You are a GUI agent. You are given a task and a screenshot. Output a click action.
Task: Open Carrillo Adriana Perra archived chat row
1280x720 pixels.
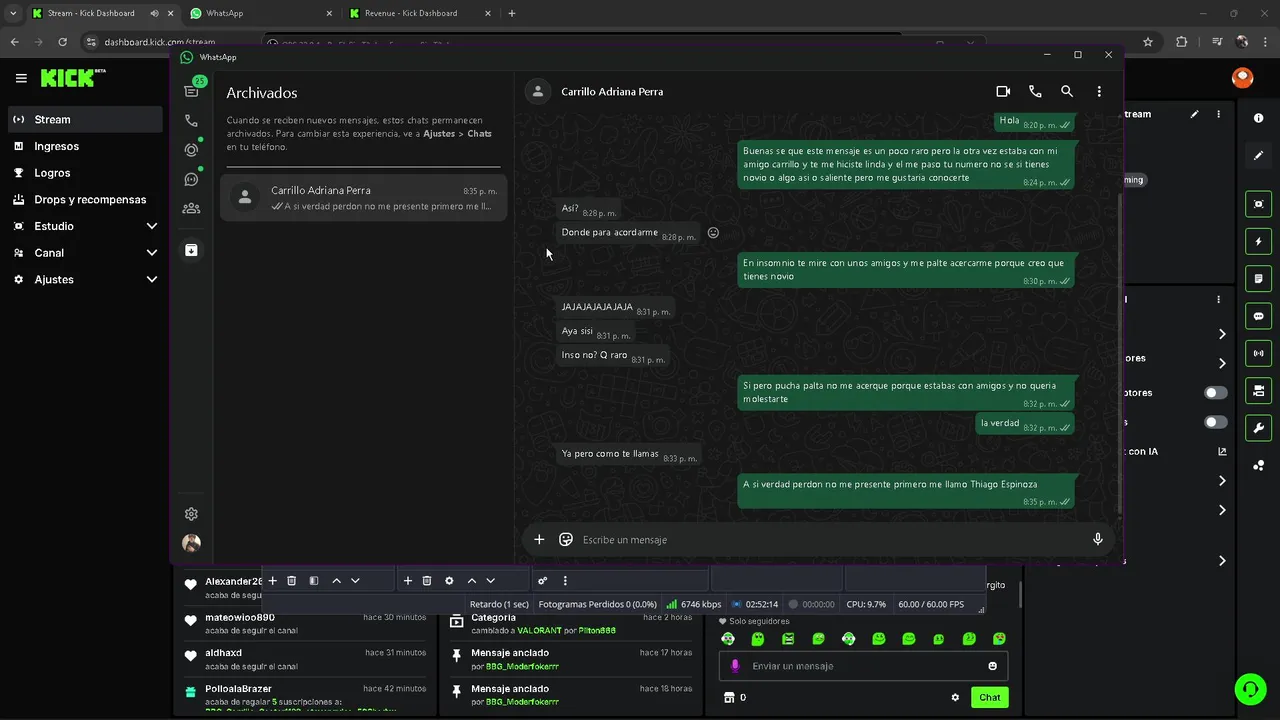click(x=364, y=197)
